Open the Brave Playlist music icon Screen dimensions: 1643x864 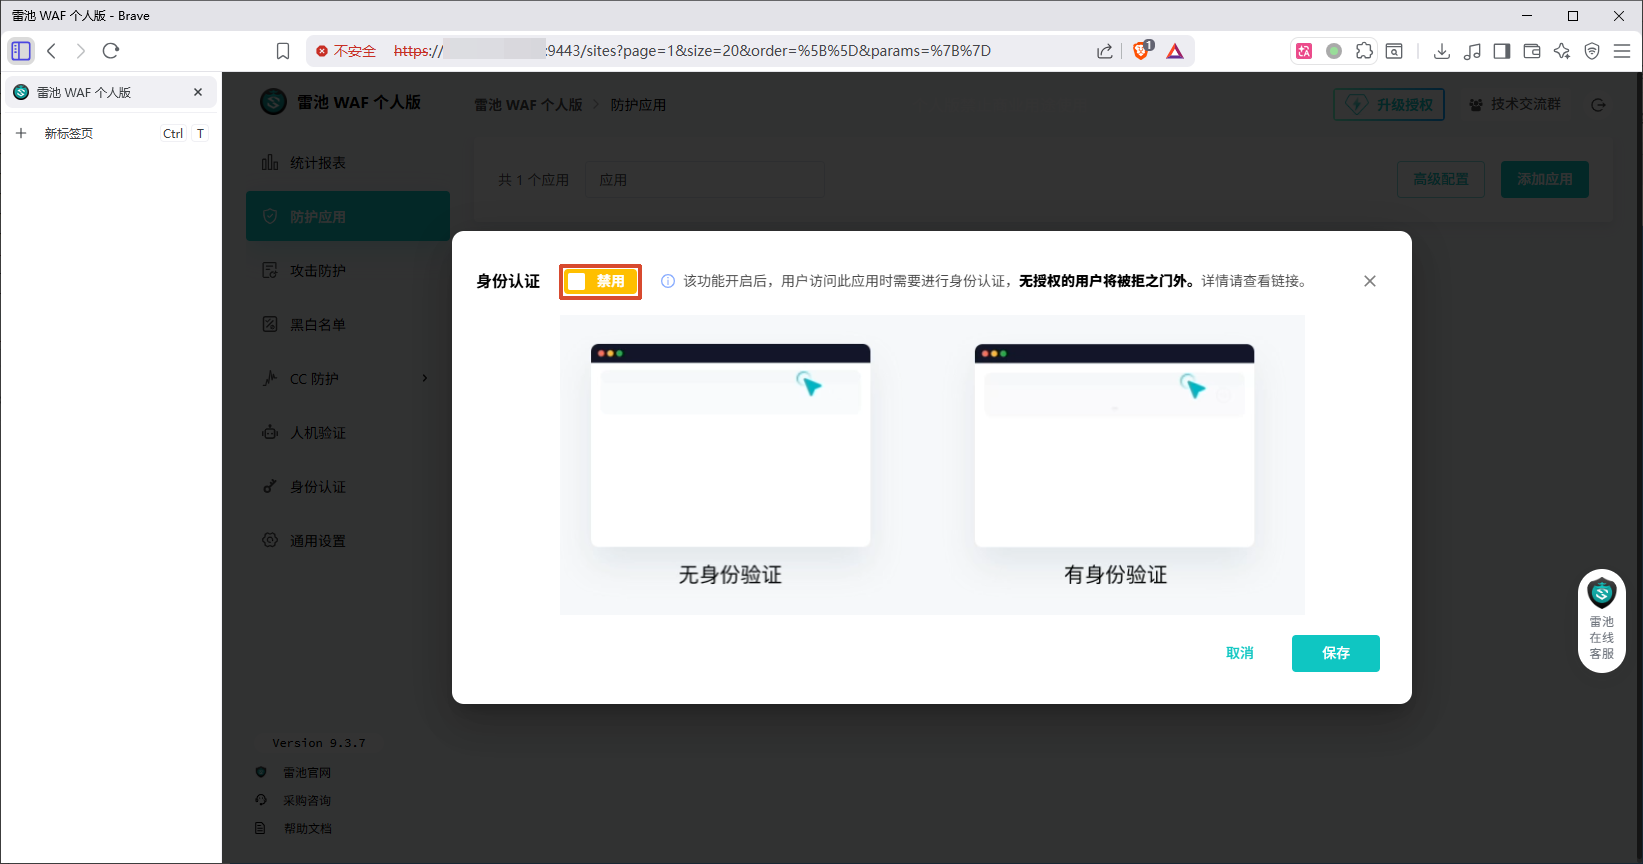[1472, 51]
